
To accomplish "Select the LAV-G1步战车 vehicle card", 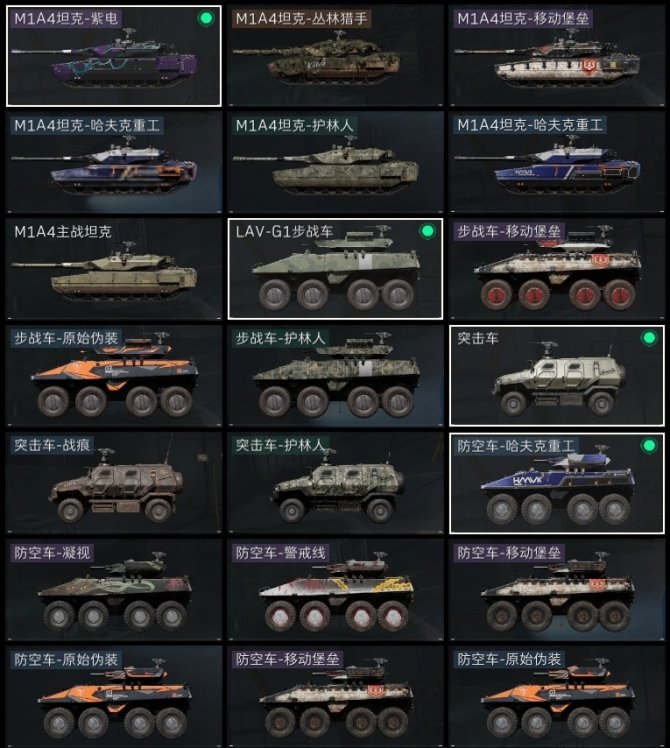I will [x=335, y=269].
